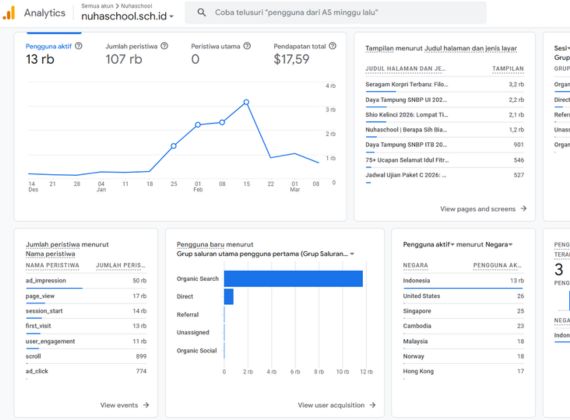
Task: Open help icon beside Pendapatan total
Action: click(332, 46)
